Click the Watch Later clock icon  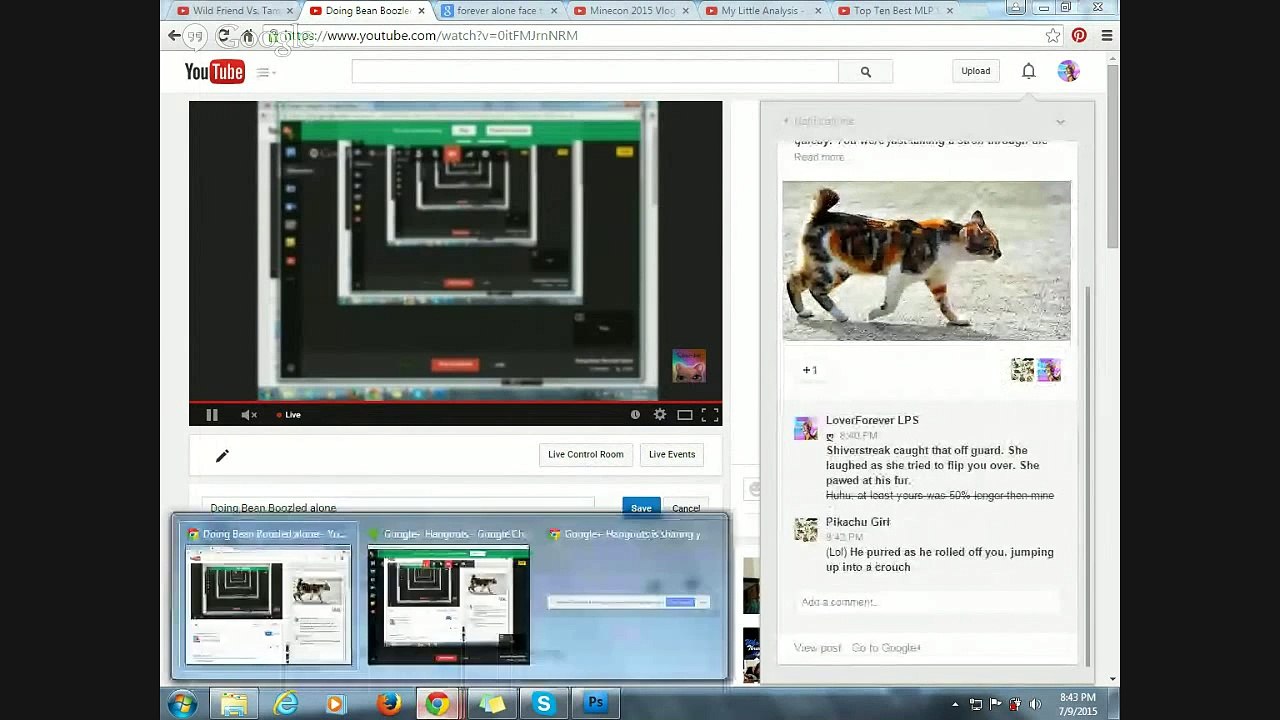[x=635, y=415]
